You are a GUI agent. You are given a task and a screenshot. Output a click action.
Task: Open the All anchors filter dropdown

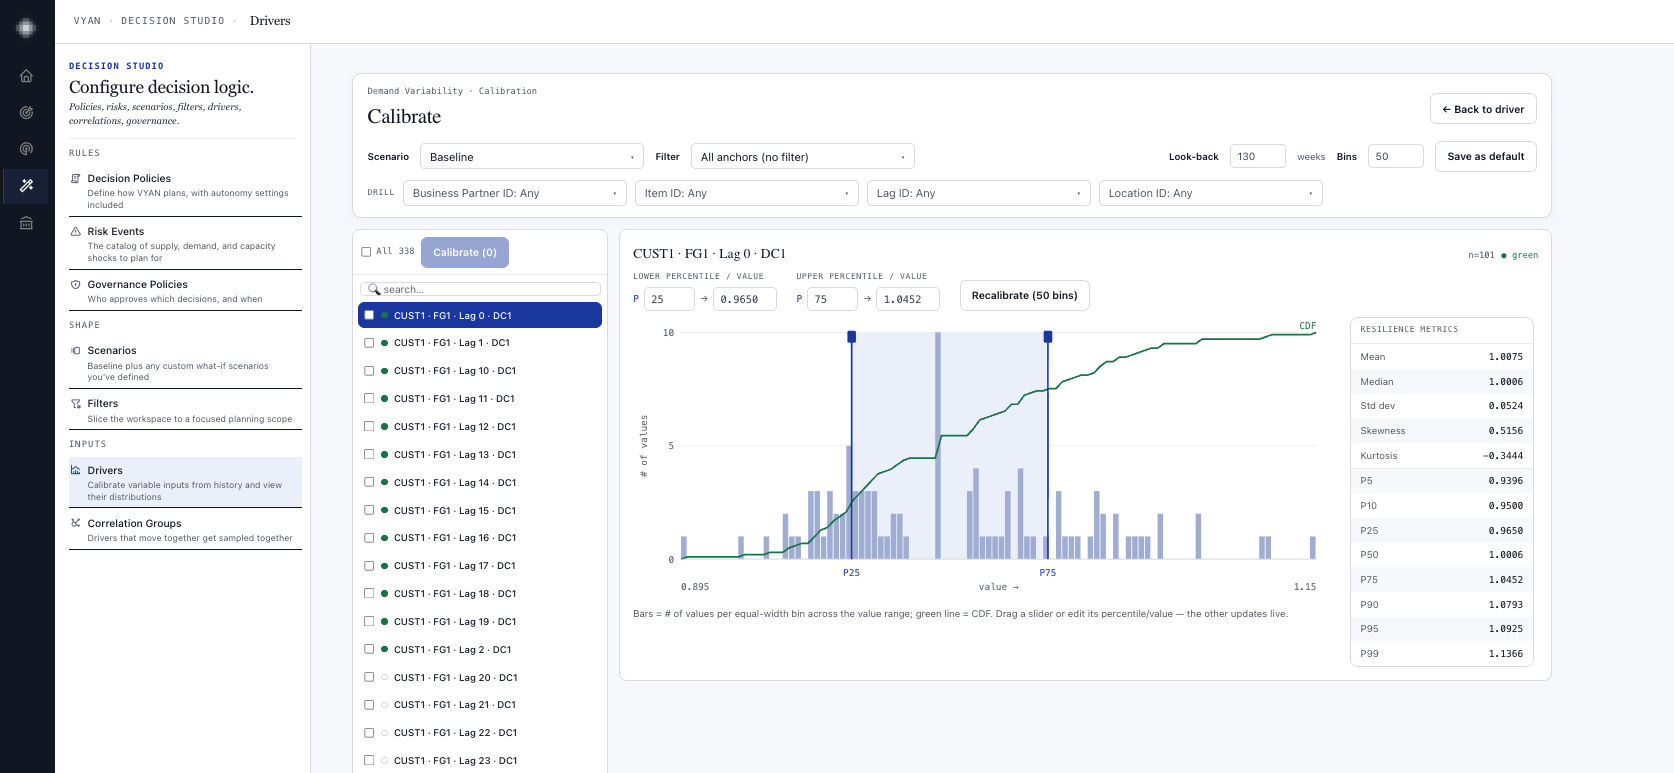[x=802, y=157]
